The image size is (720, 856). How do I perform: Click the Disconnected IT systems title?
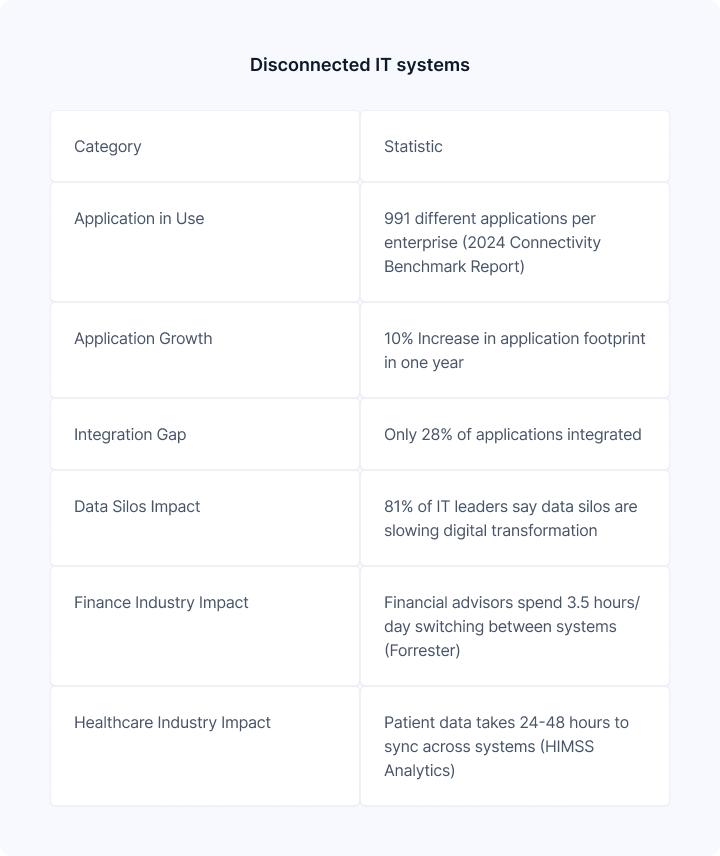[360, 65]
